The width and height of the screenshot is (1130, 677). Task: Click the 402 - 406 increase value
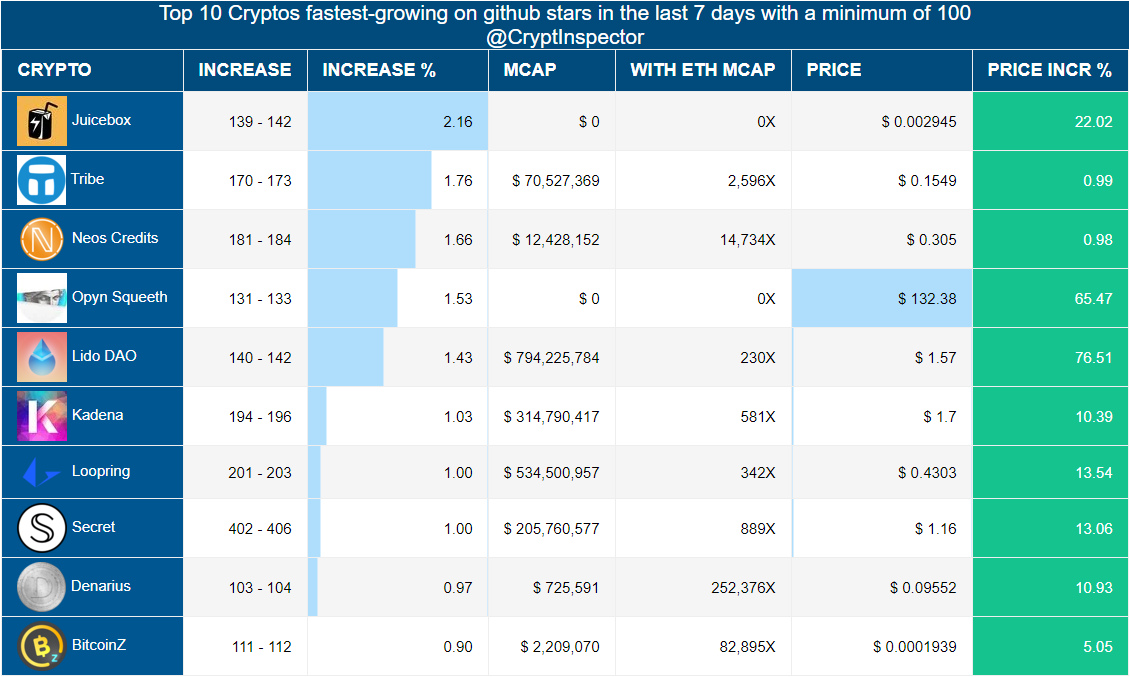[x=259, y=529]
